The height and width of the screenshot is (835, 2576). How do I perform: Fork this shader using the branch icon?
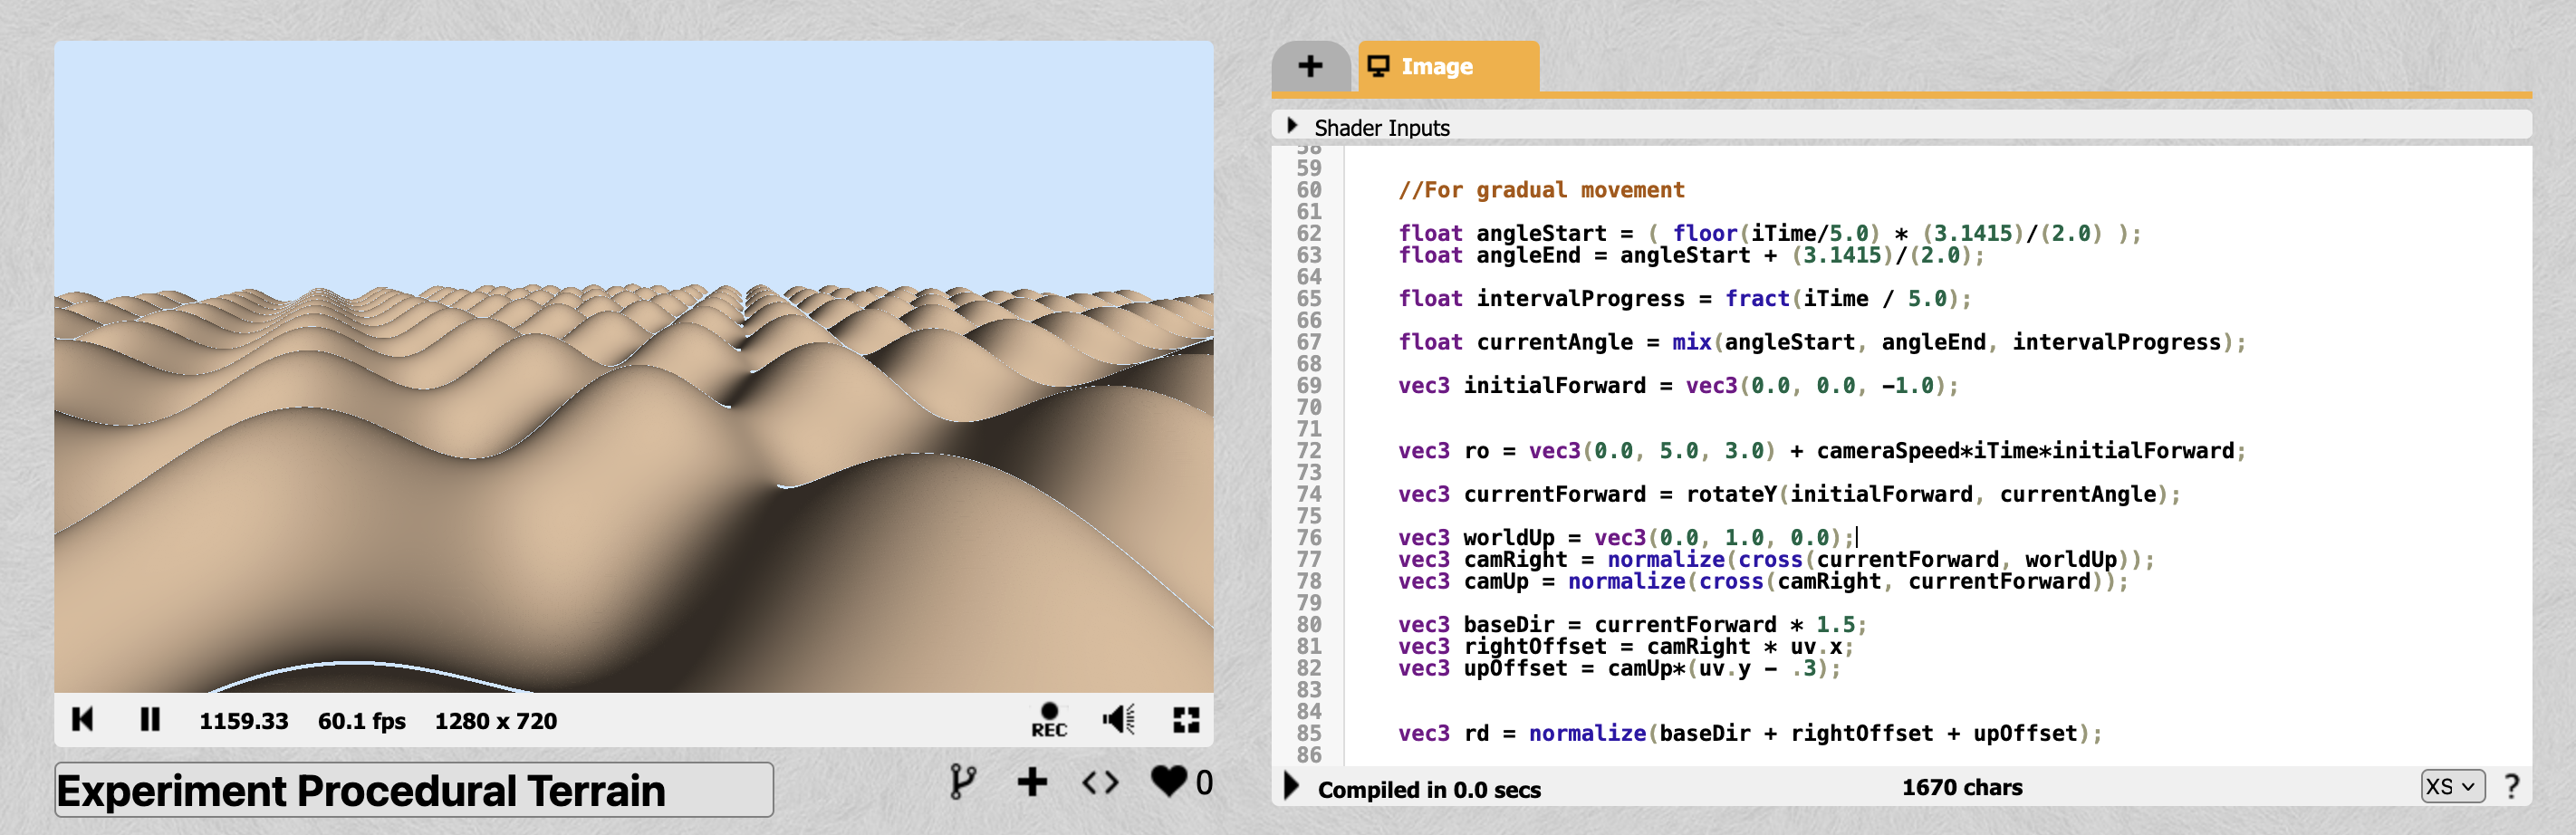962,781
